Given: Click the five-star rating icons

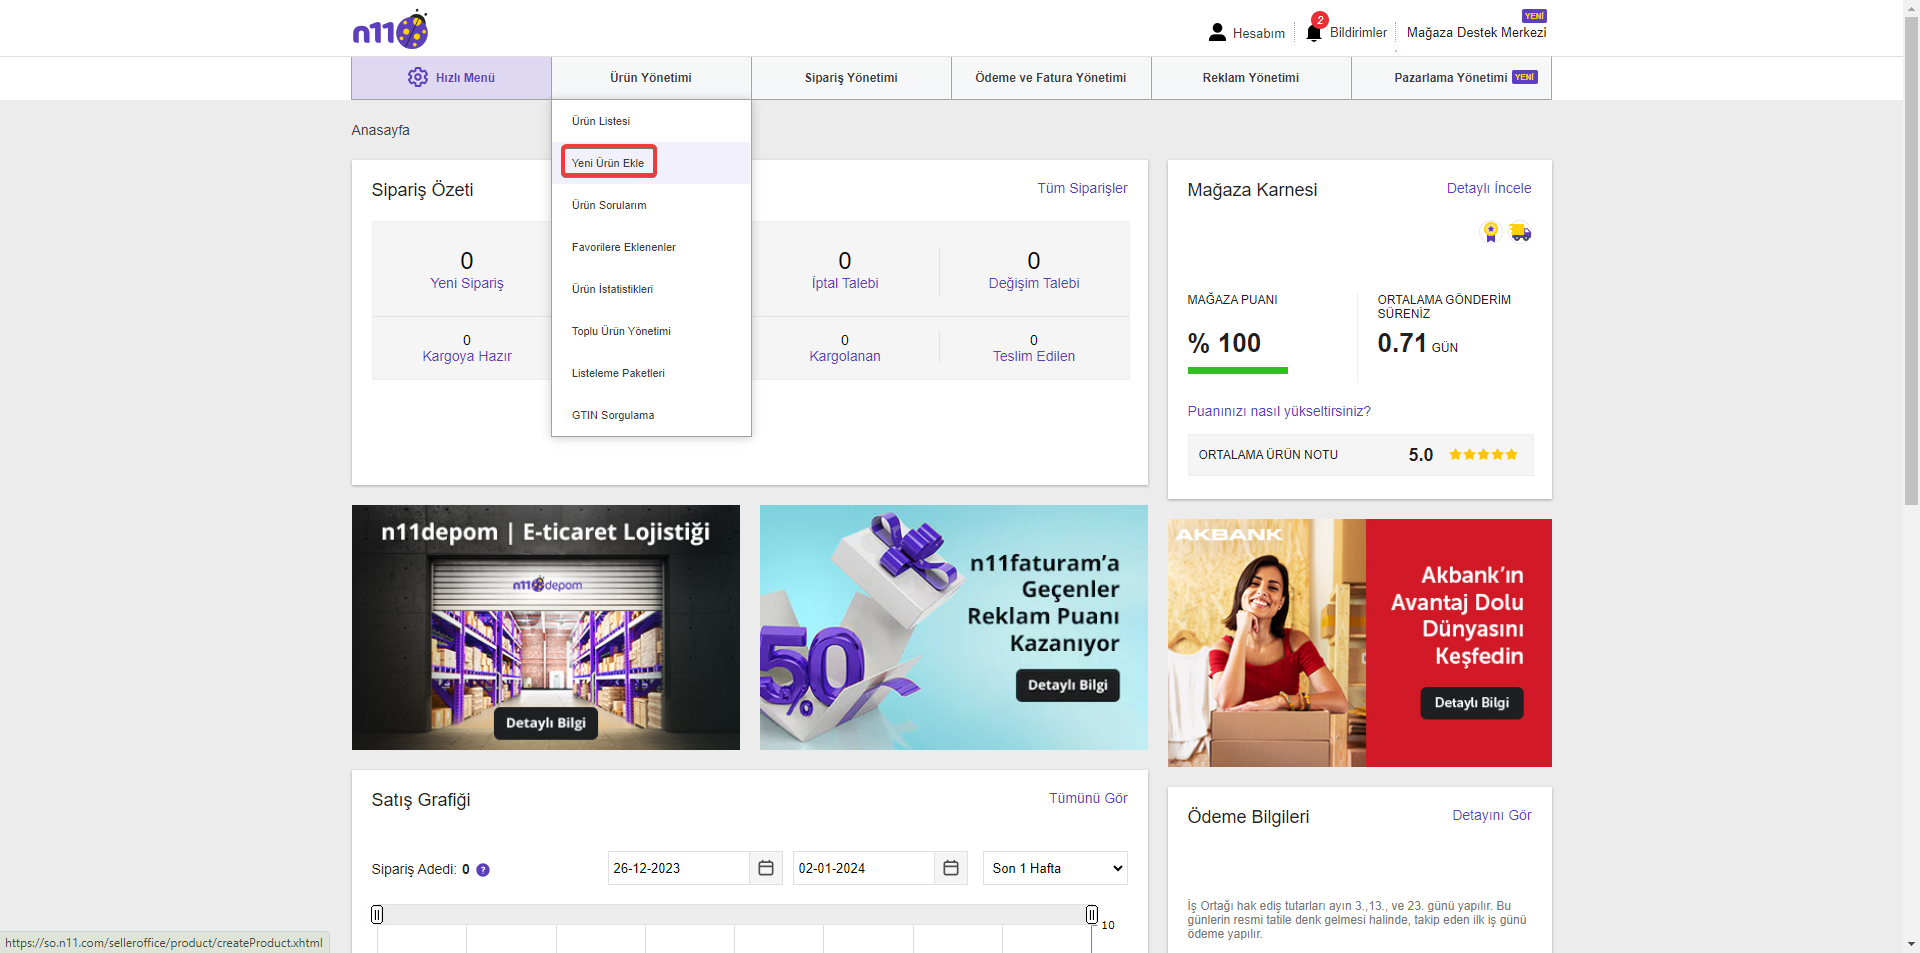Looking at the screenshot, I should [1483, 455].
